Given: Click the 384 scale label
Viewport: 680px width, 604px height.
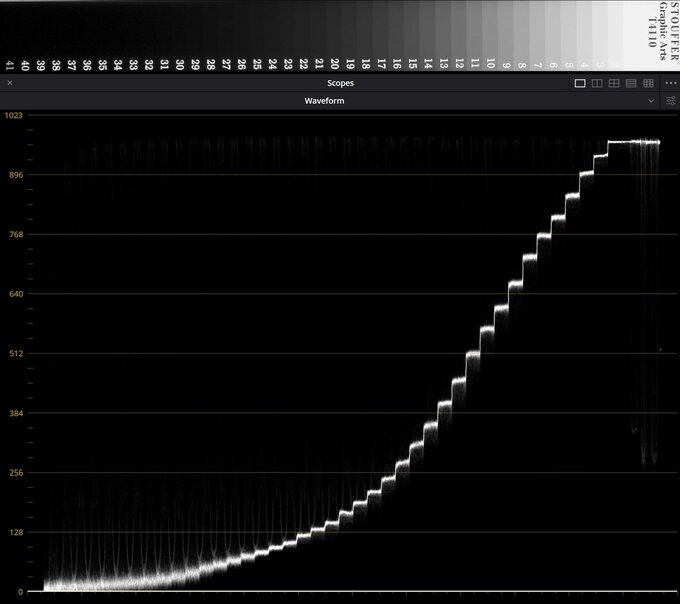Looking at the screenshot, I should click(16, 413).
